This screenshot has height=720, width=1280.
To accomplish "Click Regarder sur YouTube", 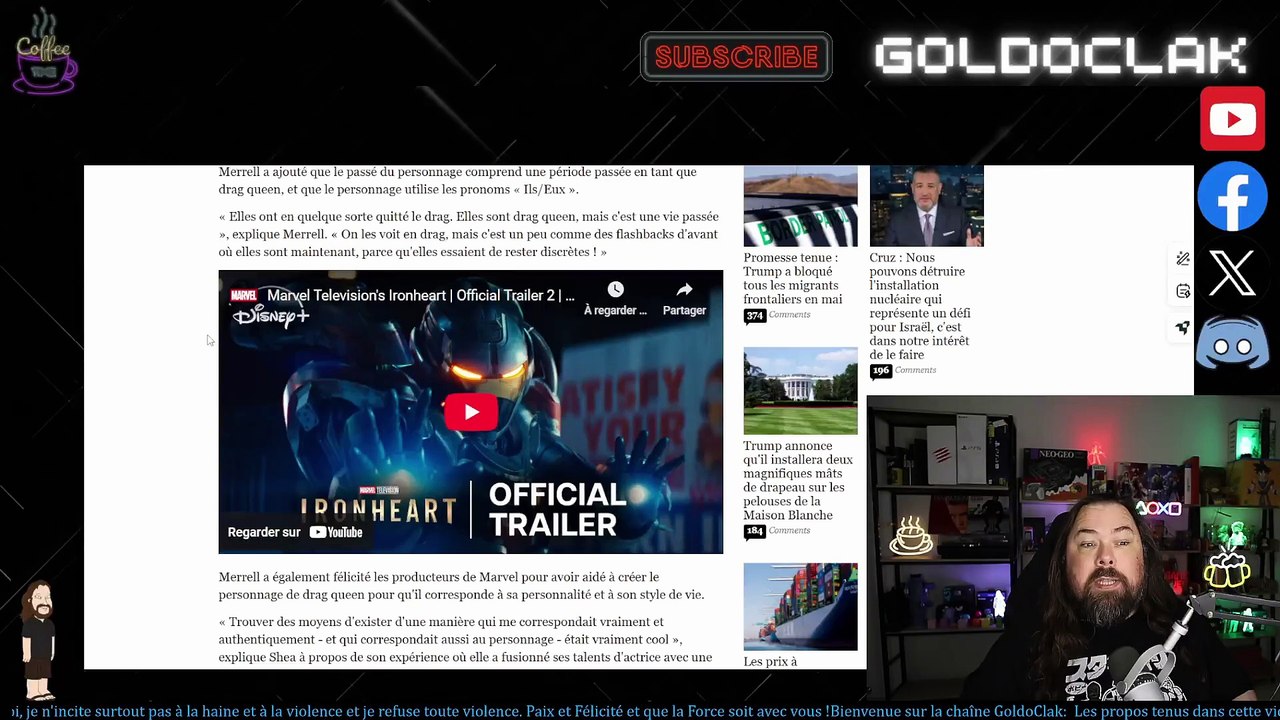I will (x=295, y=532).
